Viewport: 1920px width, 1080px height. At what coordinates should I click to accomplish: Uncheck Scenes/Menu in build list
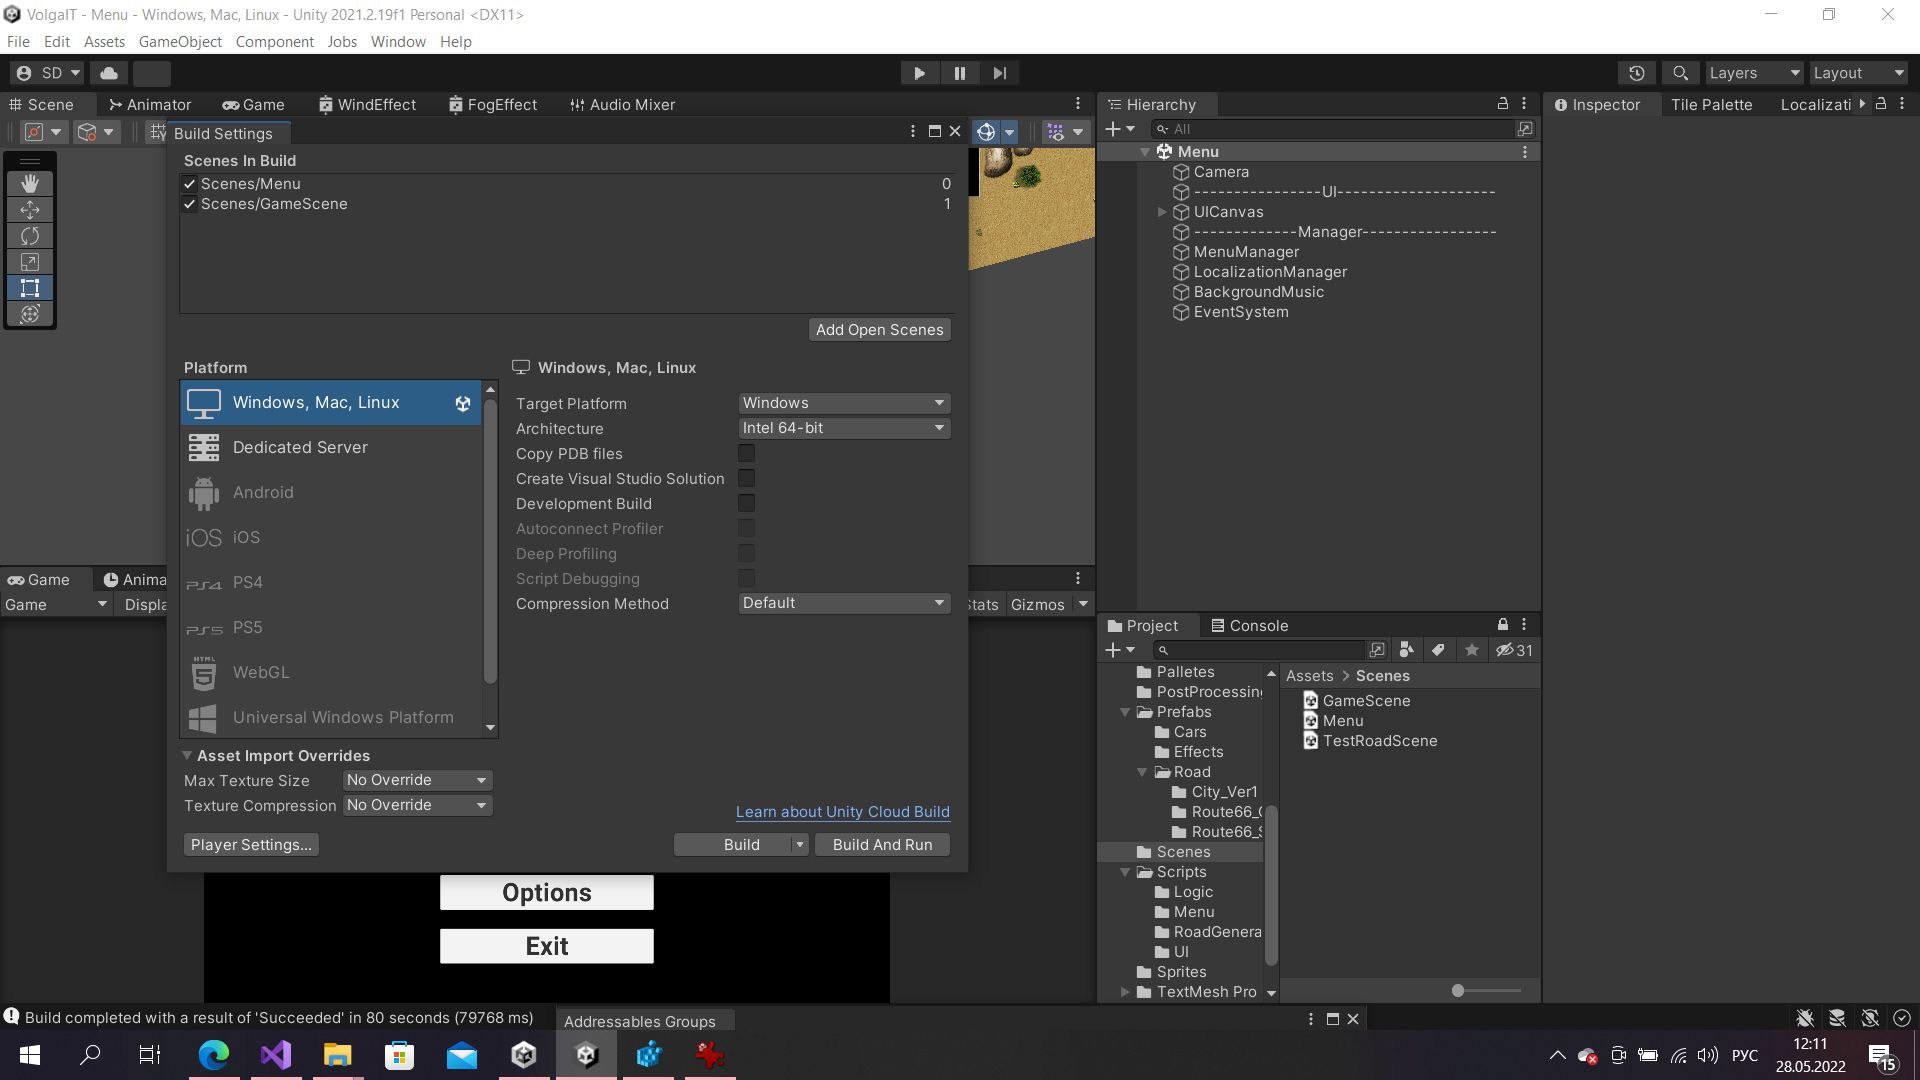tap(190, 184)
